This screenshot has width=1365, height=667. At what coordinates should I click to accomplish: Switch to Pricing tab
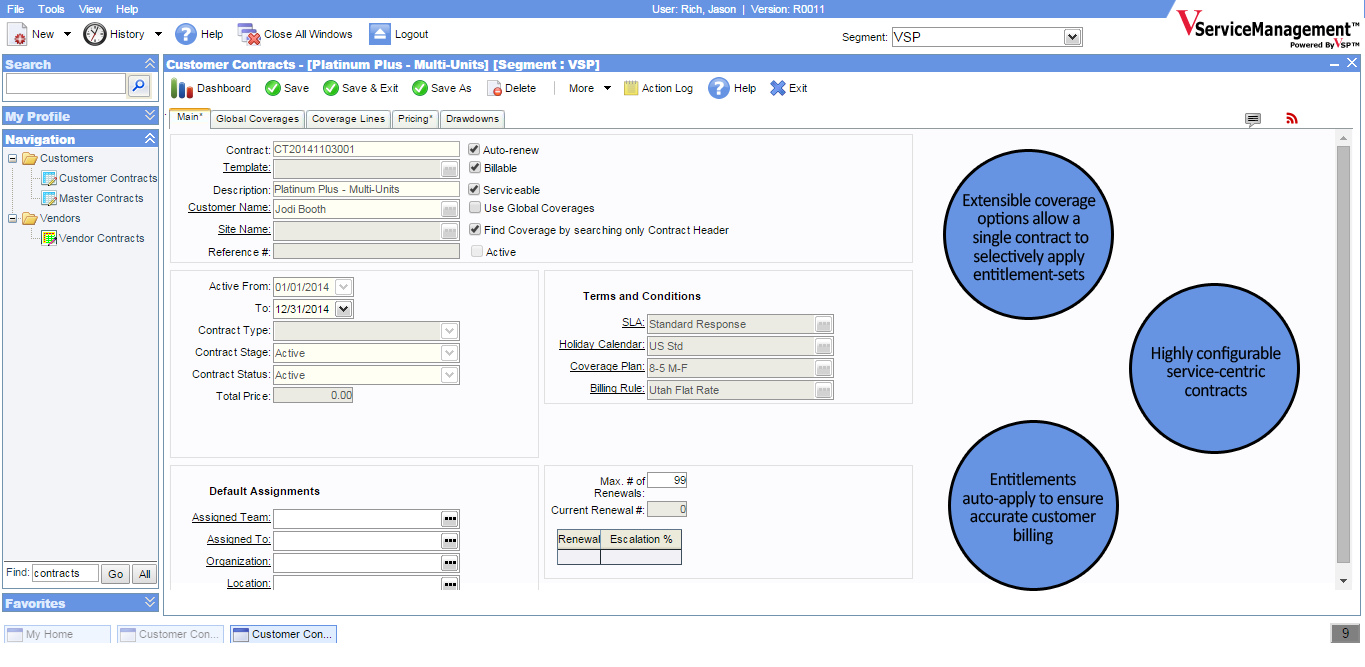click(415, 119)
